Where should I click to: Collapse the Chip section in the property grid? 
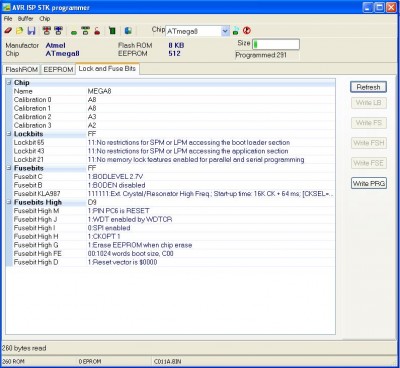9,83
